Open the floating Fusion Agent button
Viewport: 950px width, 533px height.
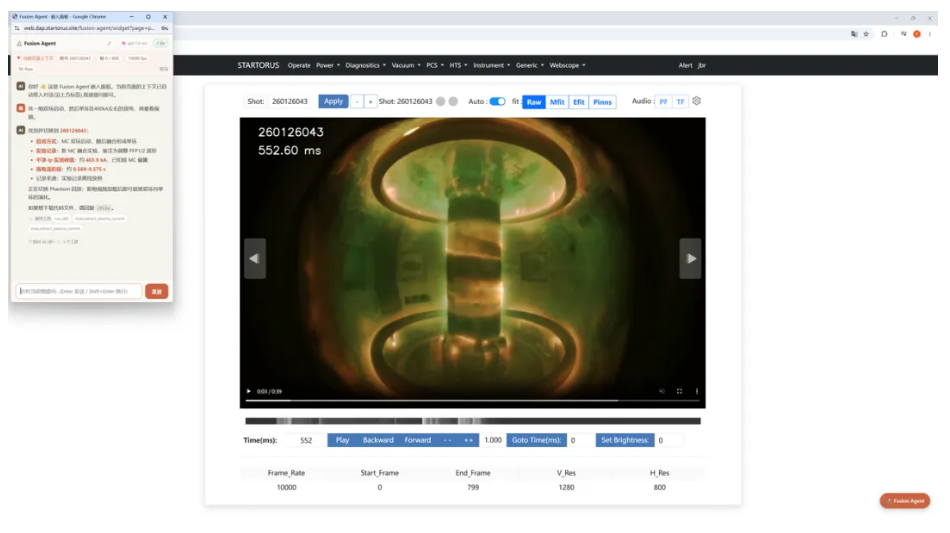pos(905,501)
